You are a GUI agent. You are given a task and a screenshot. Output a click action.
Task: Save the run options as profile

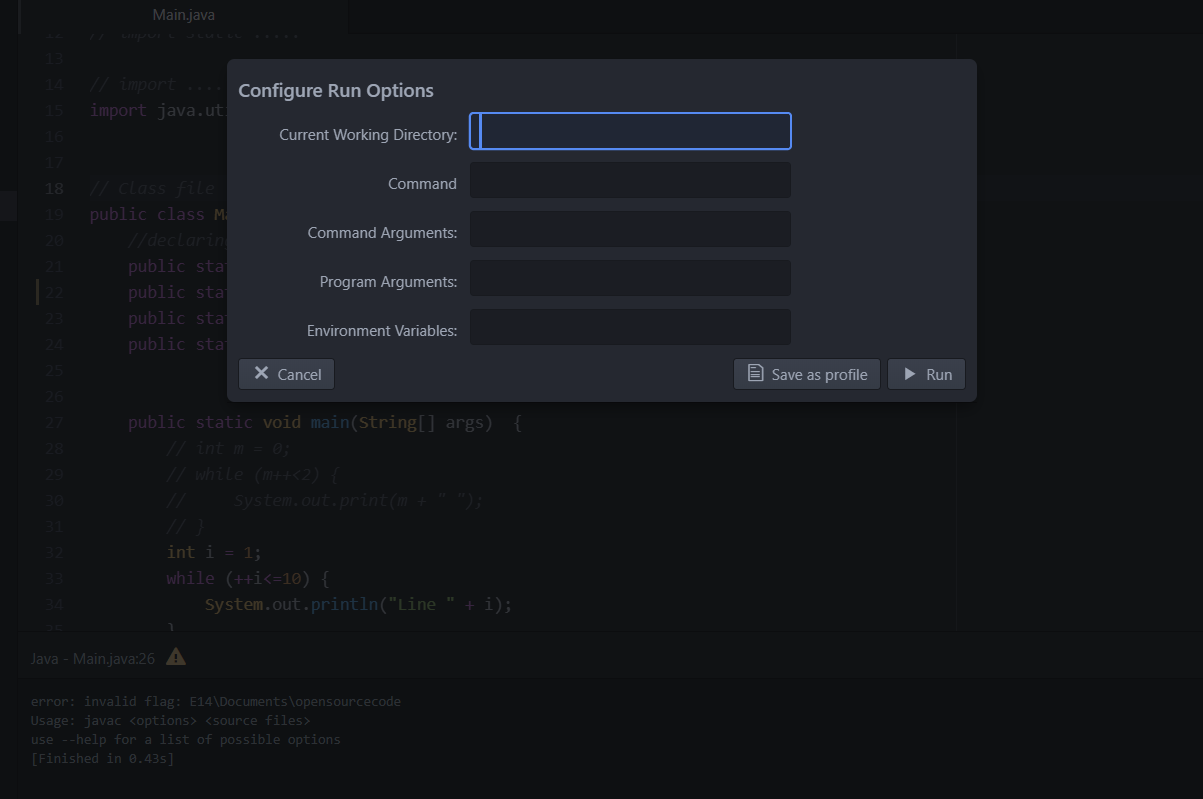(807, 374)
